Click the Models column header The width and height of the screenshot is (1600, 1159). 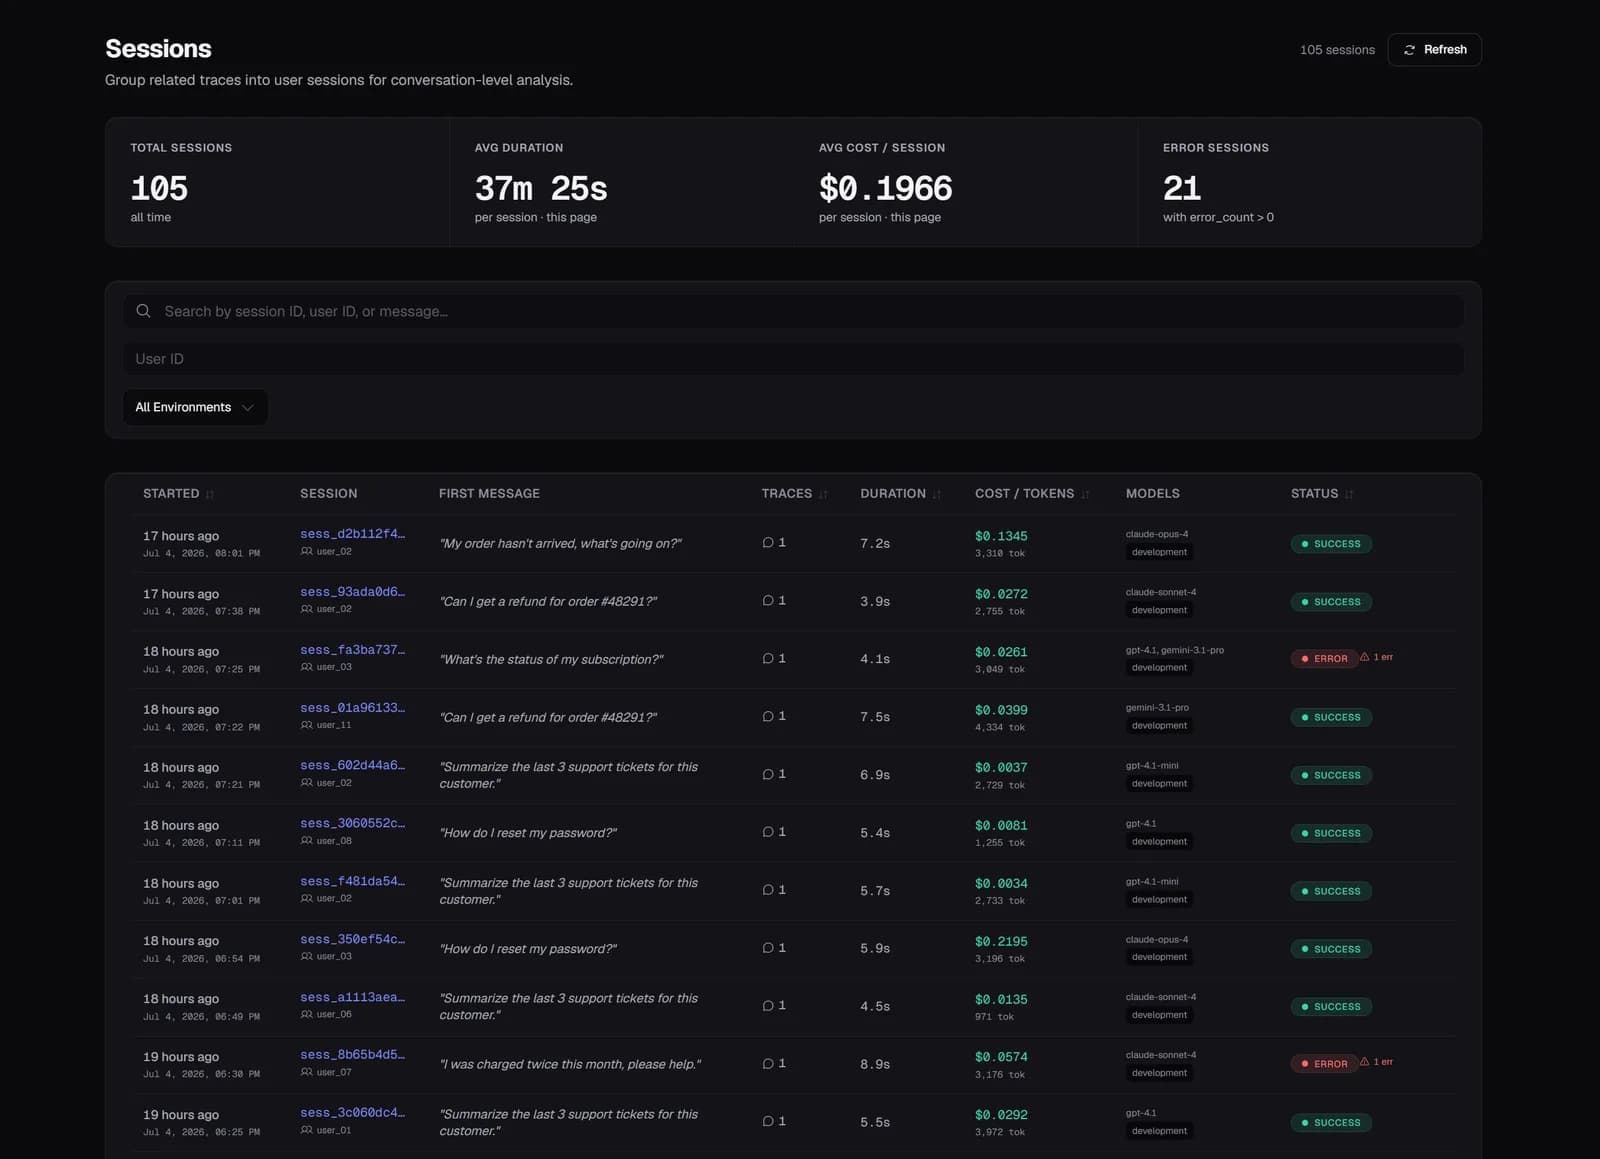pyautogui.click(x=1152, y=494)
